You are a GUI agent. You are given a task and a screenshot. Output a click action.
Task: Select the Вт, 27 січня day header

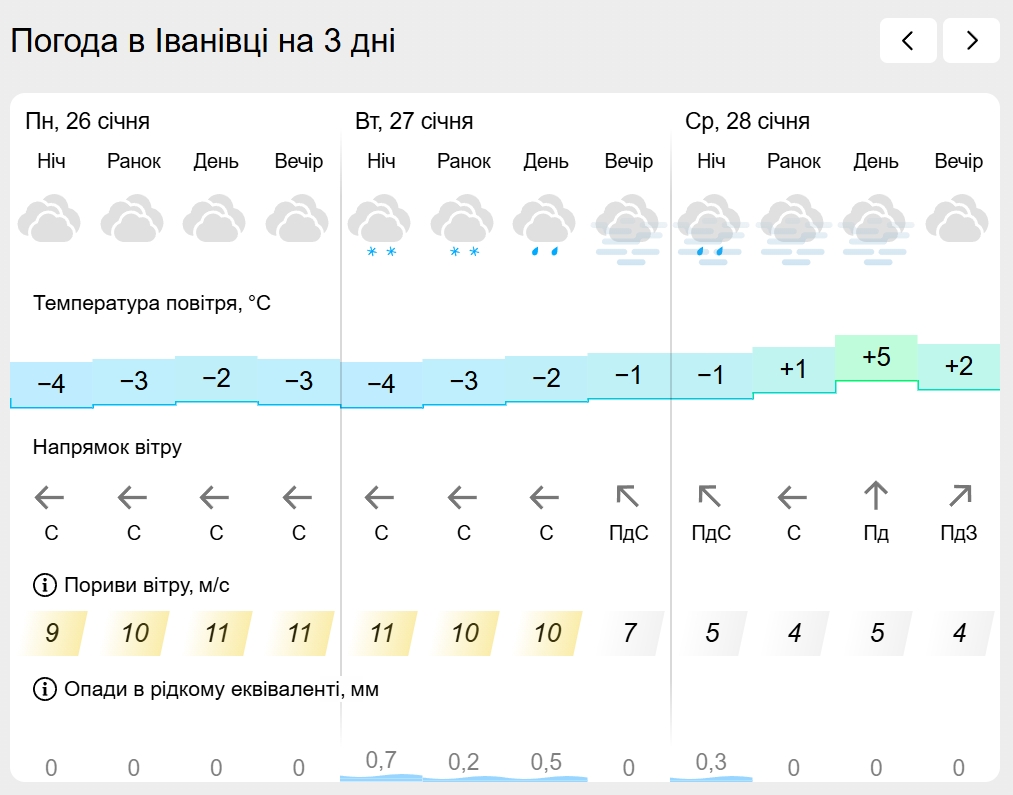(414, 122)
